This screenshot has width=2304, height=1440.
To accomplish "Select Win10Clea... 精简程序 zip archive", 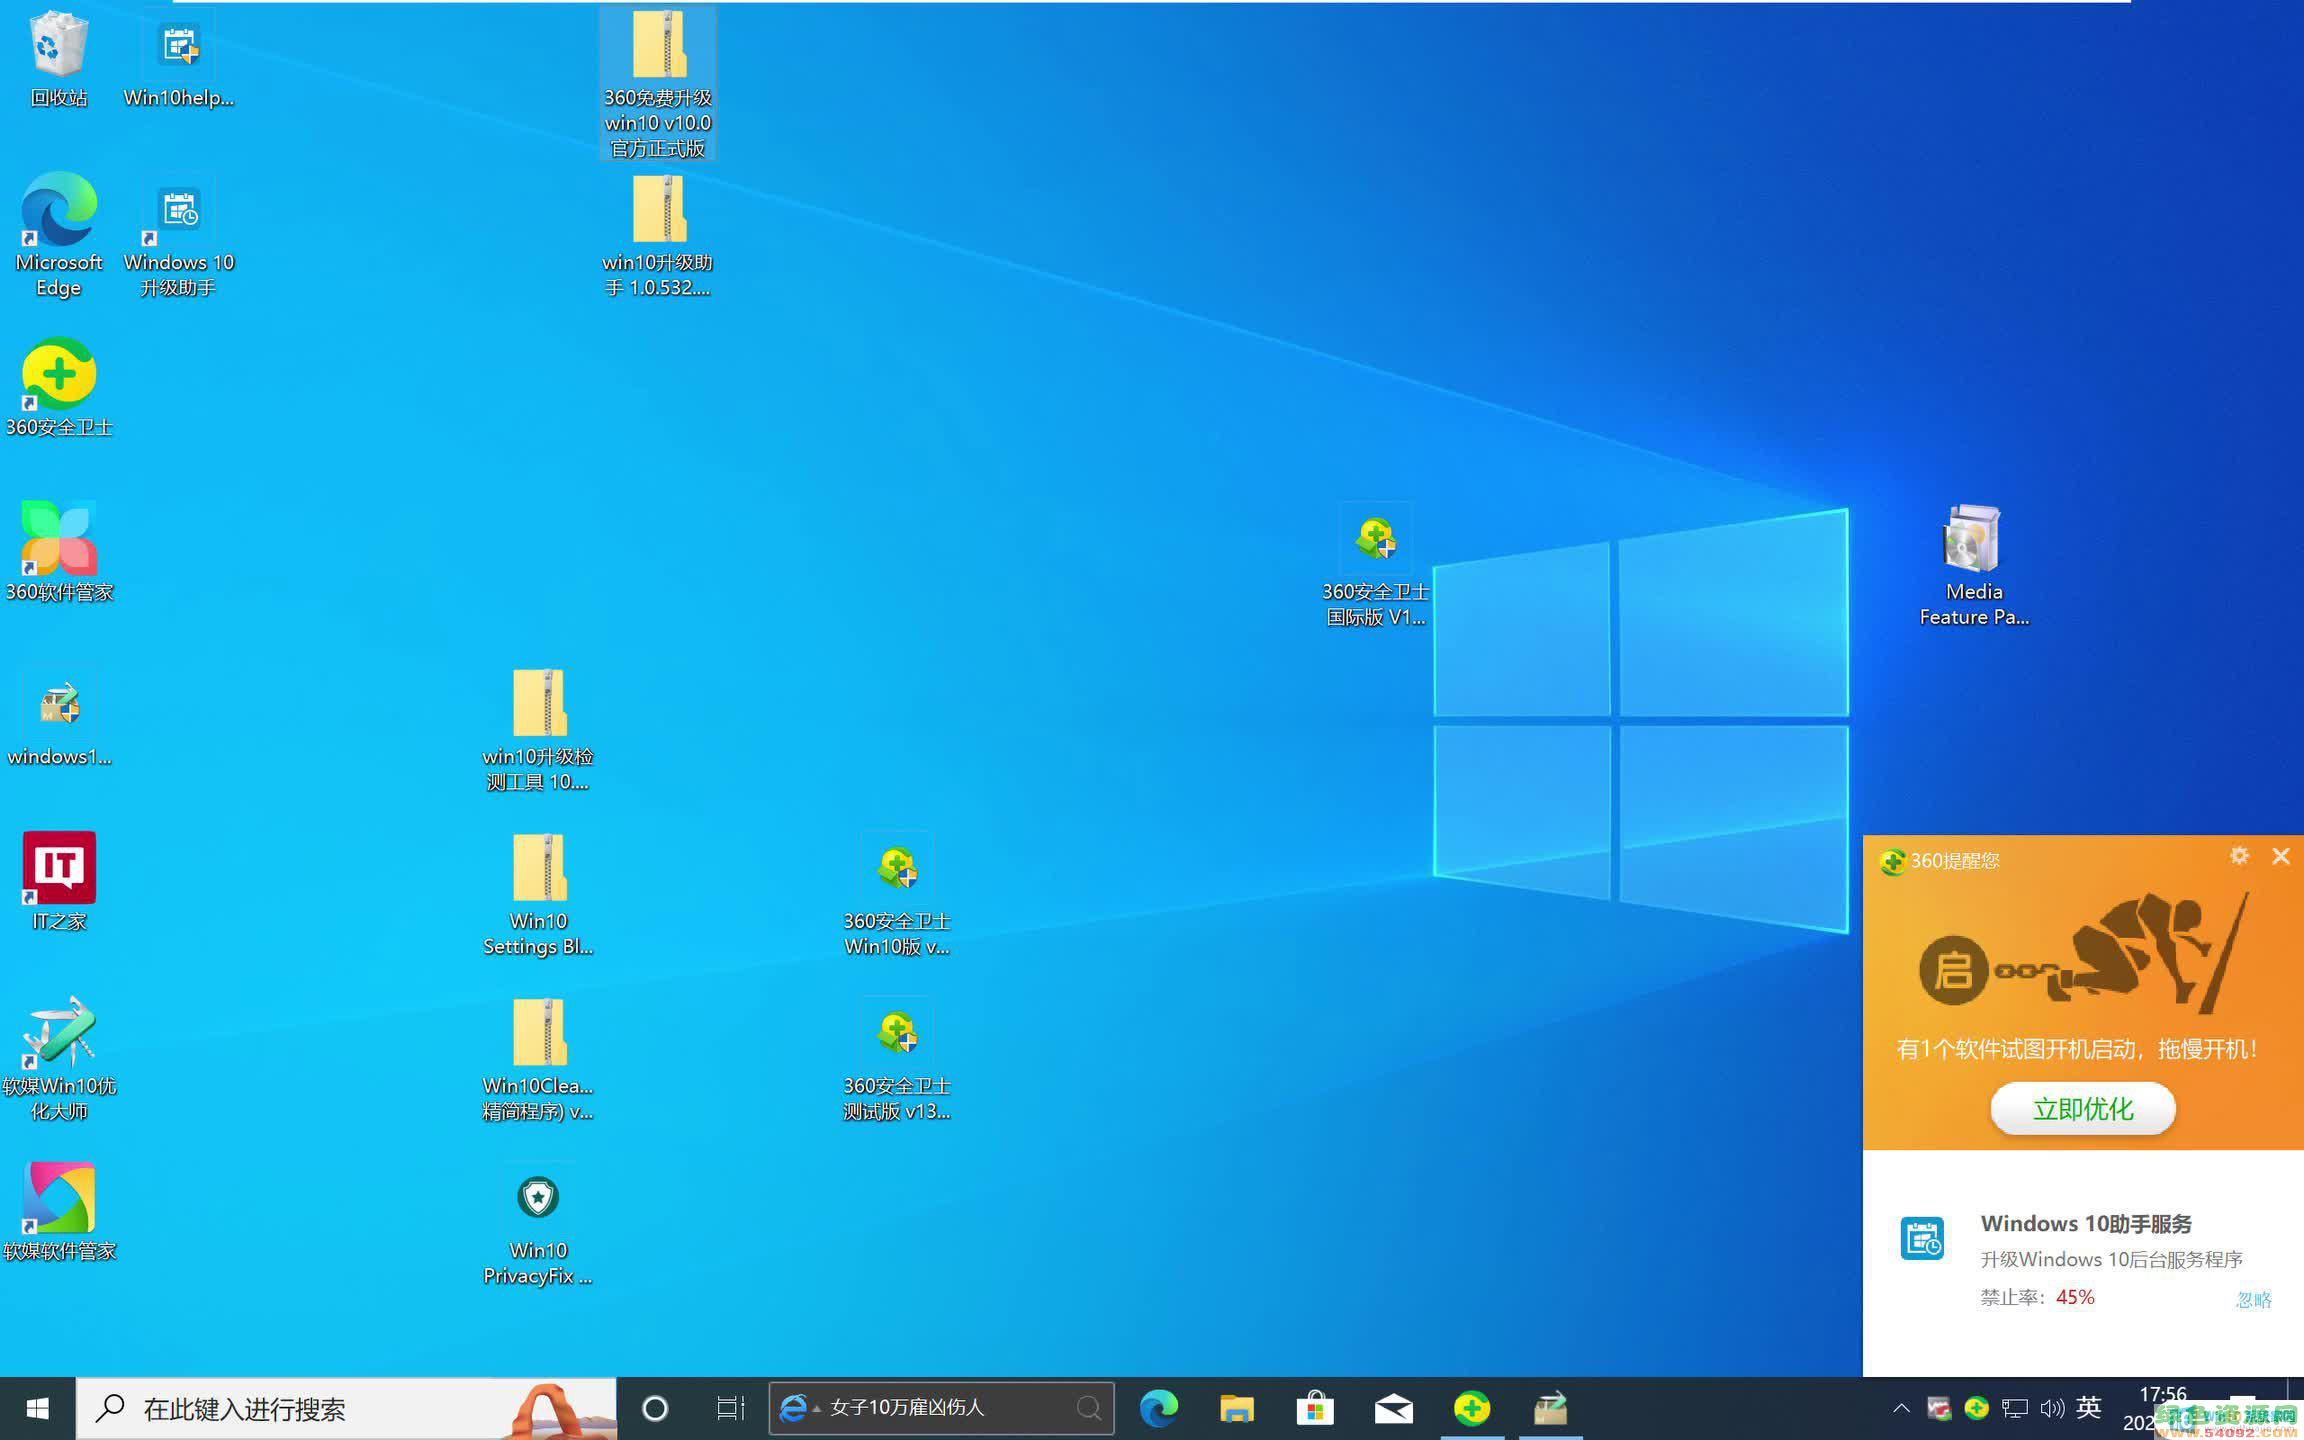I will click(538, 1059).
